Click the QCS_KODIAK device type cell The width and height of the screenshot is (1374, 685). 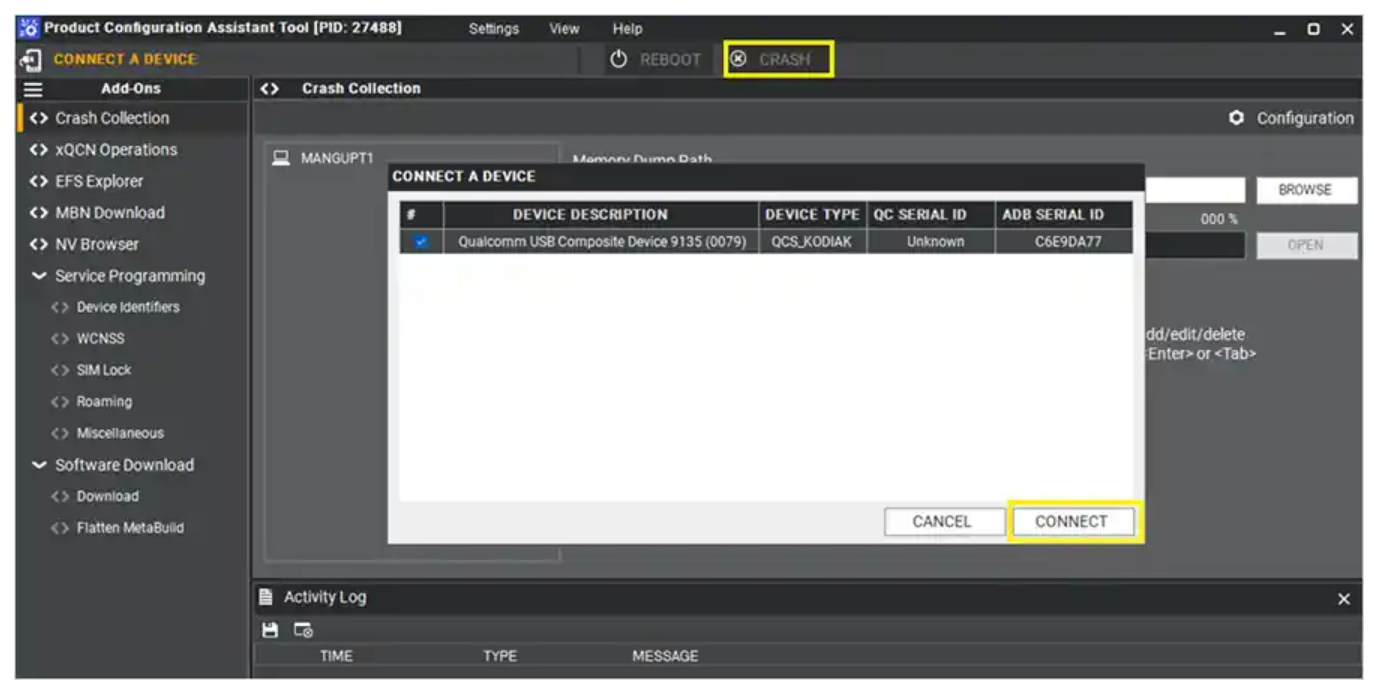click(812, 242)
